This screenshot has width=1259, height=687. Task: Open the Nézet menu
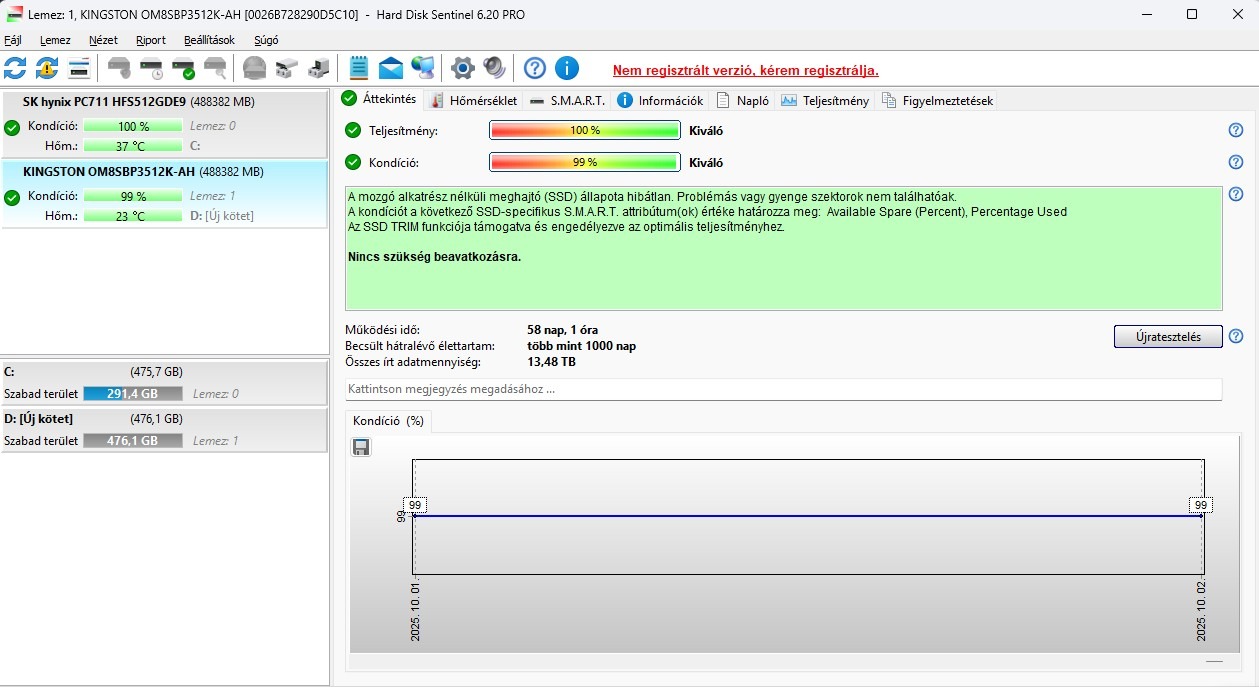103,40
